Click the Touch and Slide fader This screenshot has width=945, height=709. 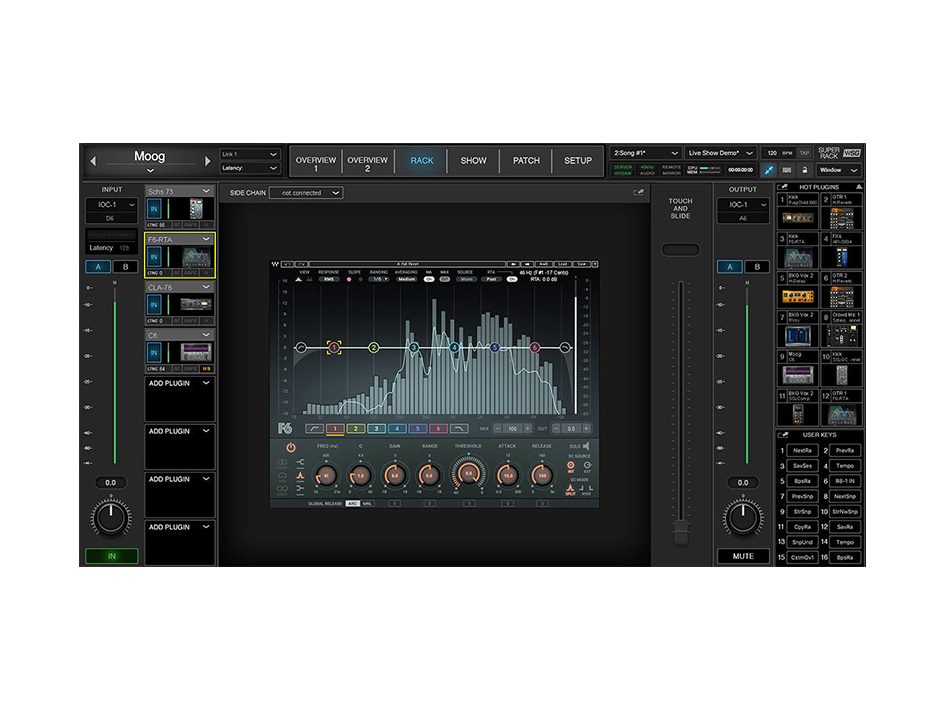tap(681, 532)
